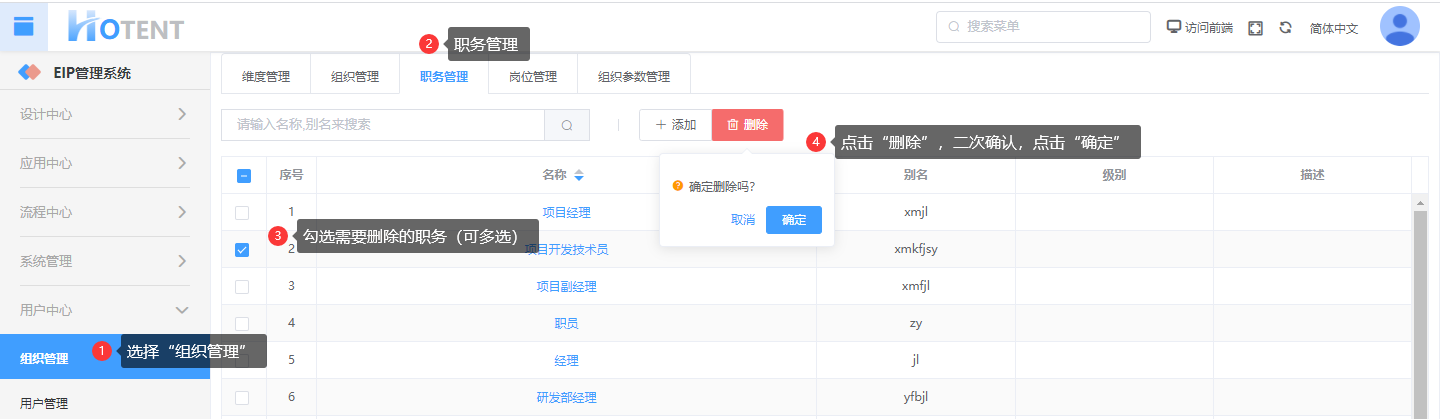Click the refresh icon in header
The width and height of the screenshot is (1440, 419).
[x=1285, y=28]
